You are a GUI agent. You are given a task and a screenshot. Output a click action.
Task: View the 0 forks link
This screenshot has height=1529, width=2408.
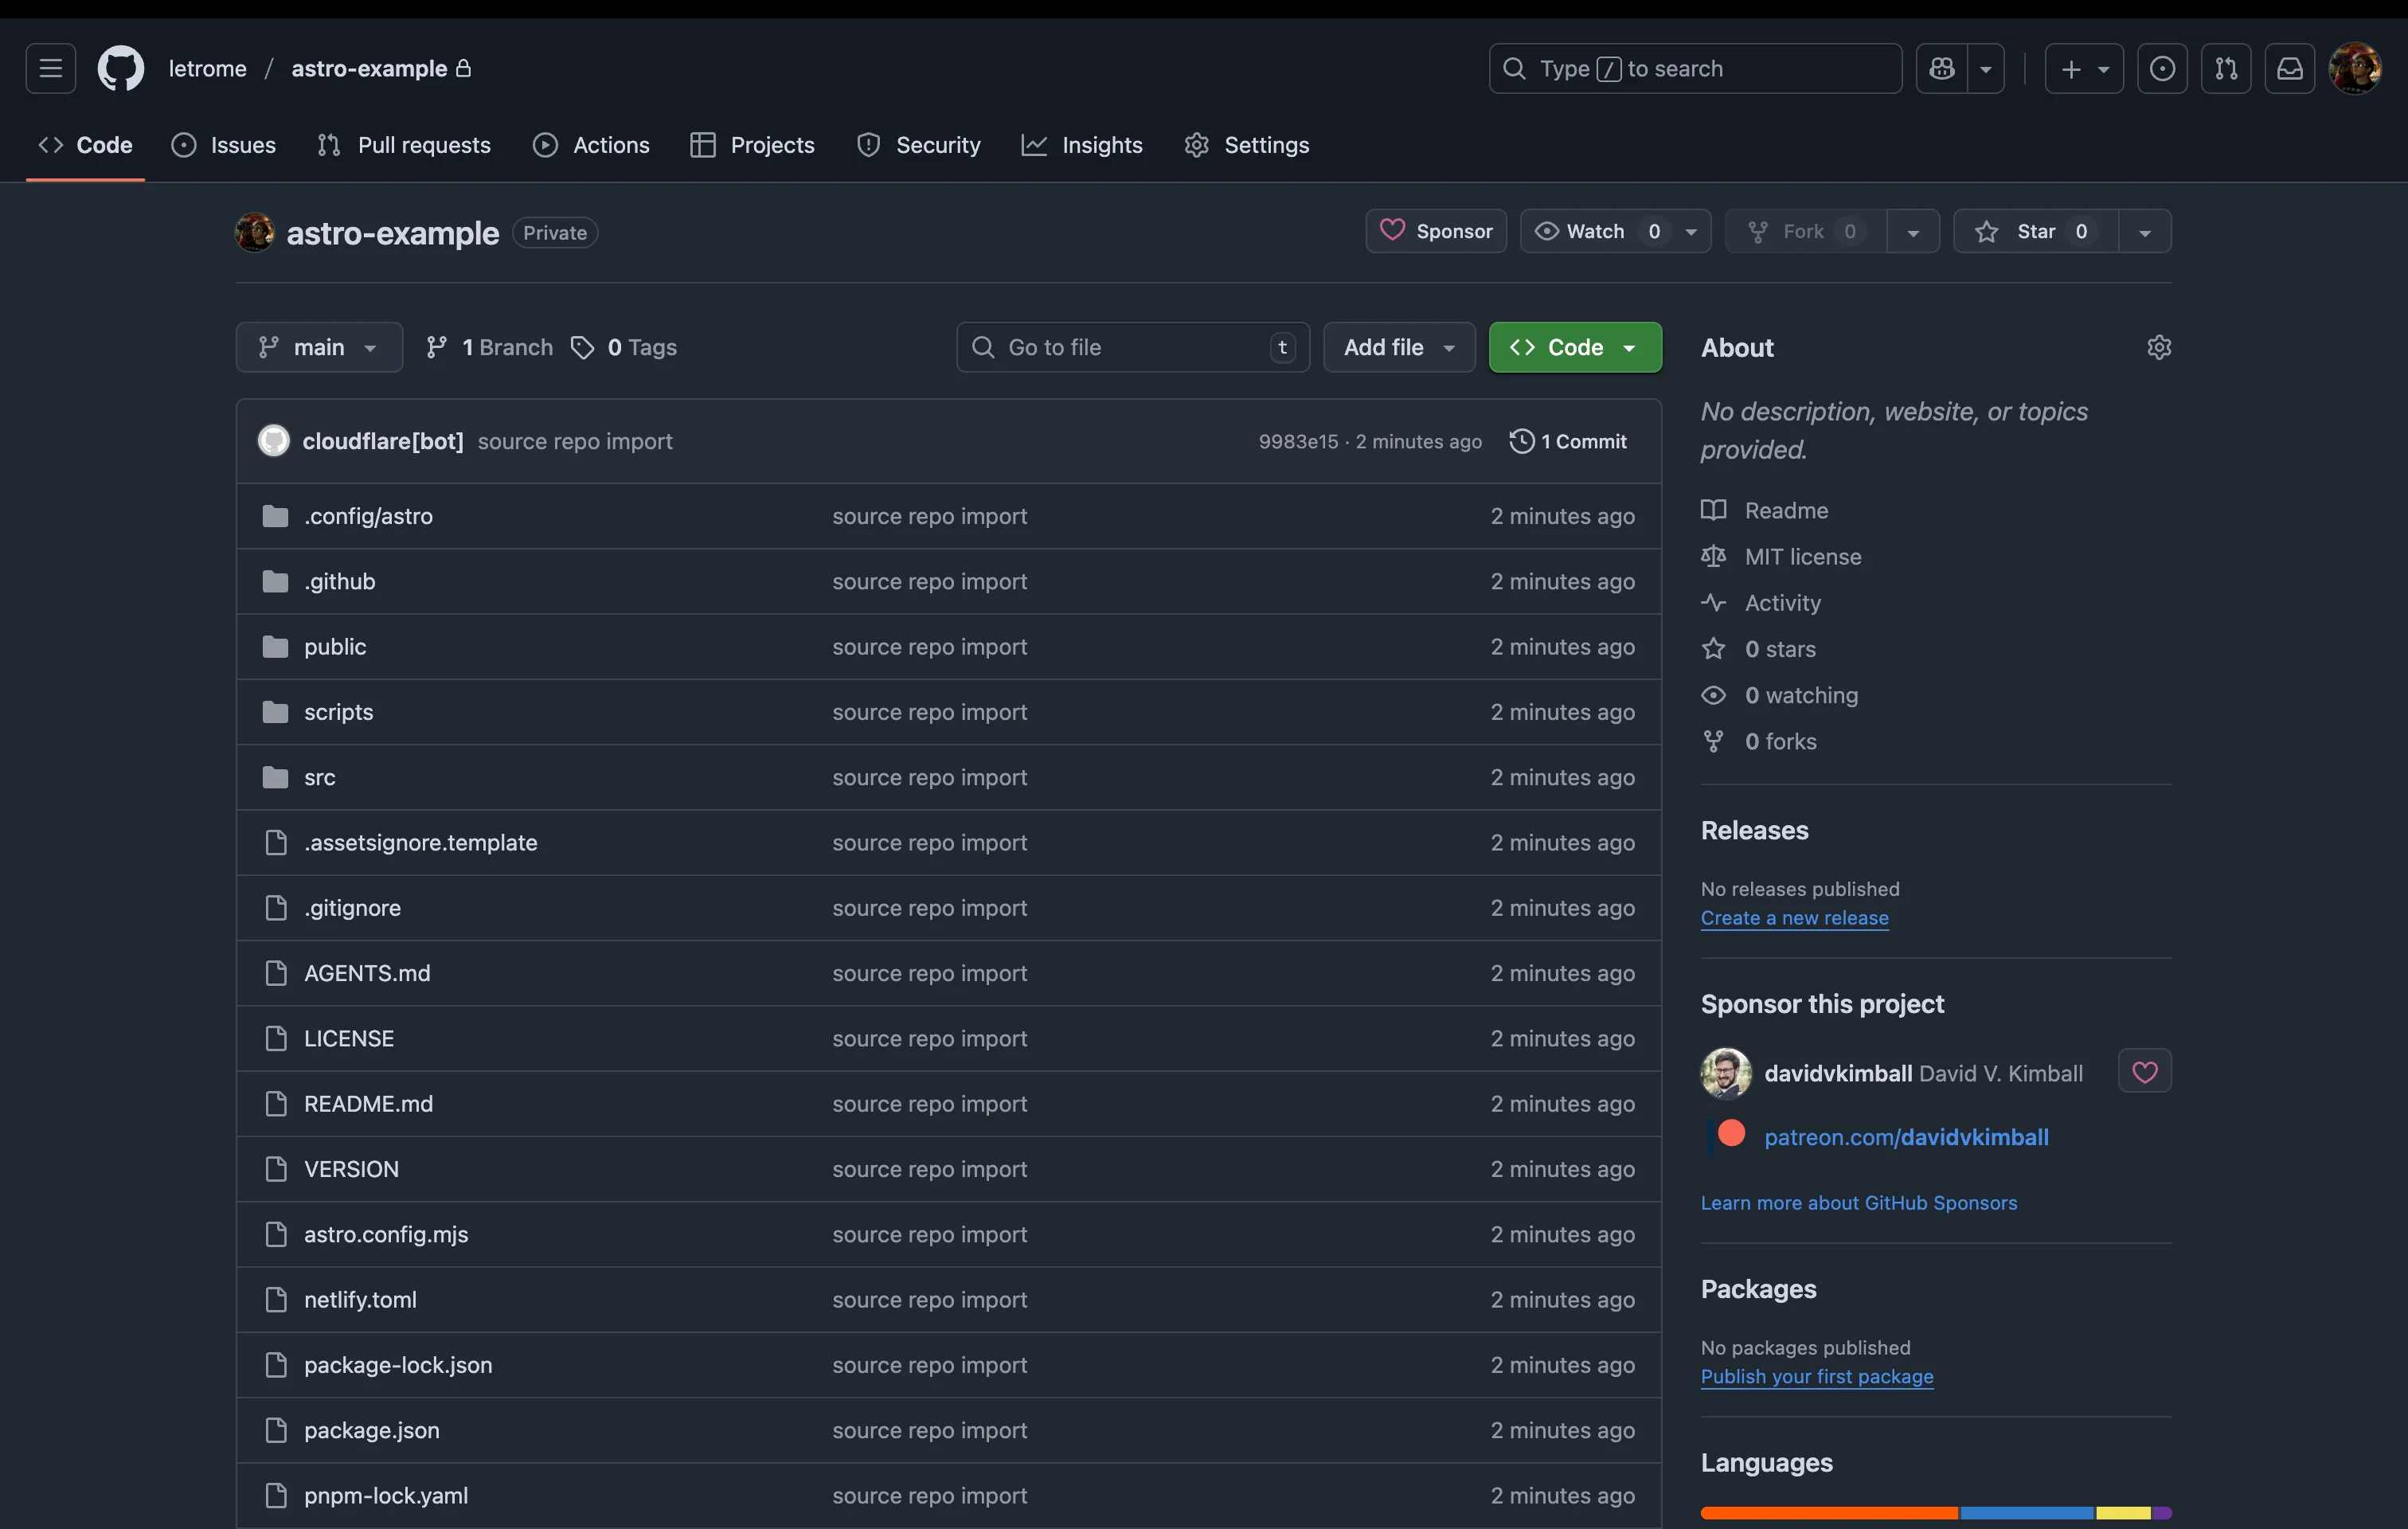coord(1759,741)
